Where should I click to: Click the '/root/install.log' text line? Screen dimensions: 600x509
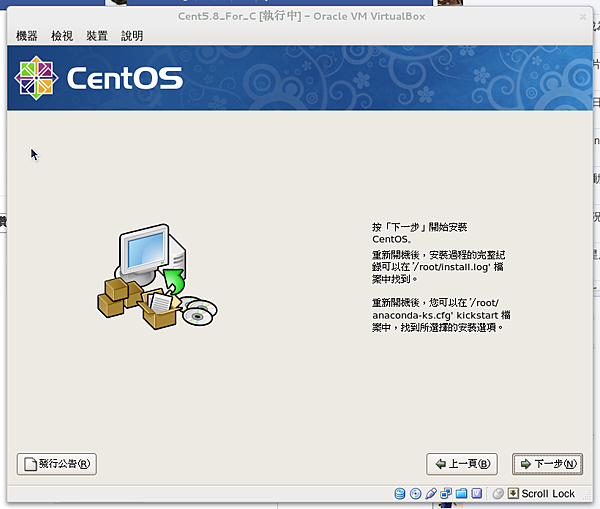438,267
